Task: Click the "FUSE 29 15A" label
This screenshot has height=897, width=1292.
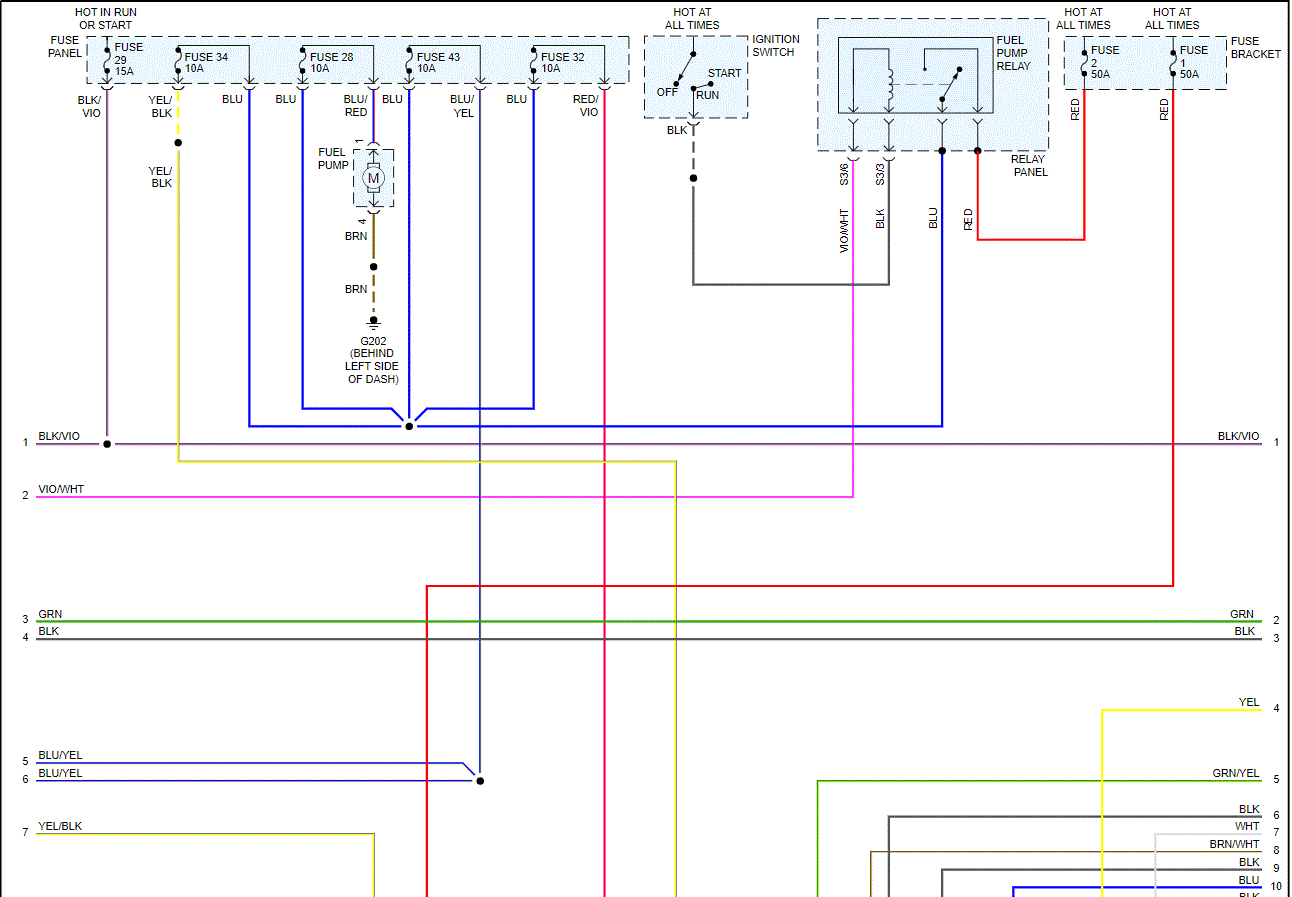Action: (x=129, y=59)
